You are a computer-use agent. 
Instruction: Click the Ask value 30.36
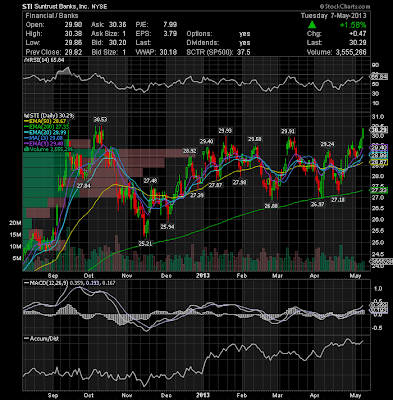(x=119, y=25)
